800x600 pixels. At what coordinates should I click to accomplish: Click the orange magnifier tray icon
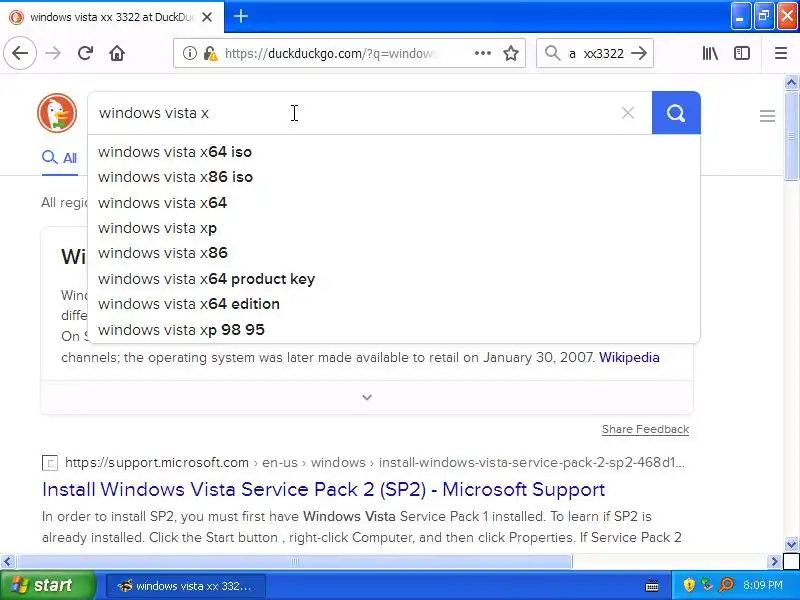tap(726, 585)
